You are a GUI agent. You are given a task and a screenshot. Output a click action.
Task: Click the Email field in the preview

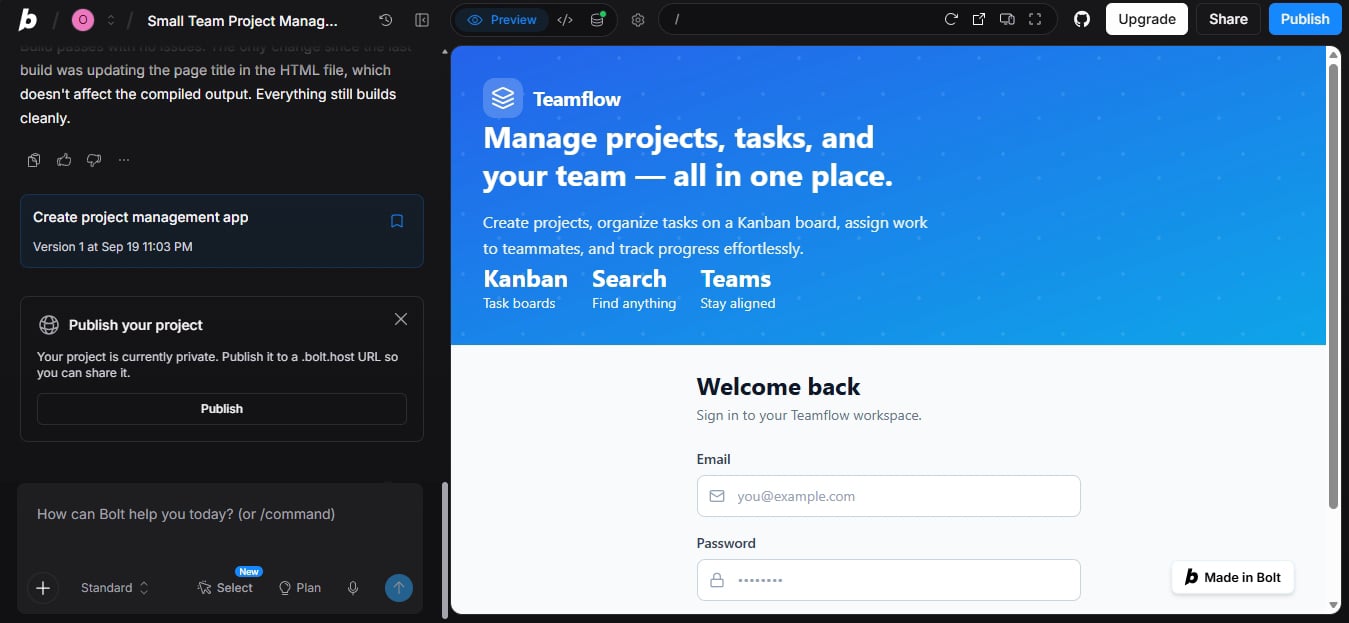[889, 496]
